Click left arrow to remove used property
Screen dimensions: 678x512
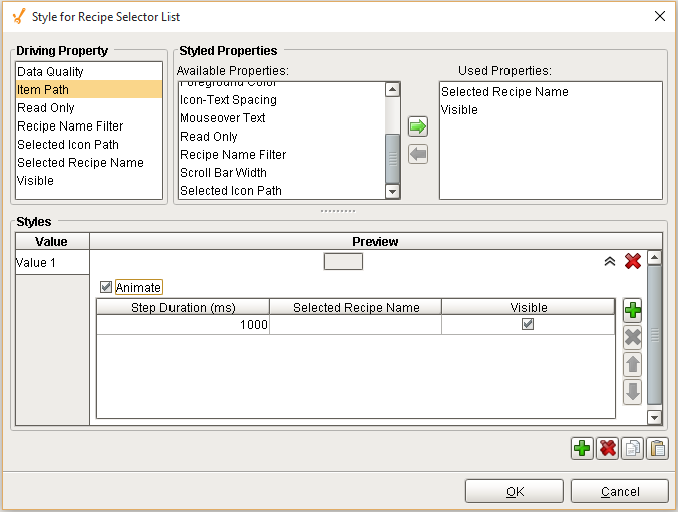(418, 154)
